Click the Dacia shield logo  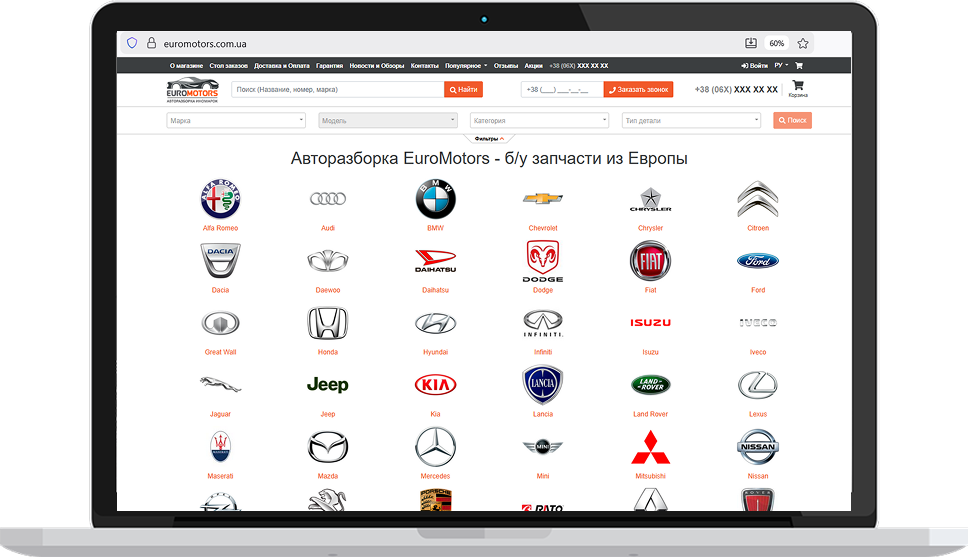(x=220, y=260)
